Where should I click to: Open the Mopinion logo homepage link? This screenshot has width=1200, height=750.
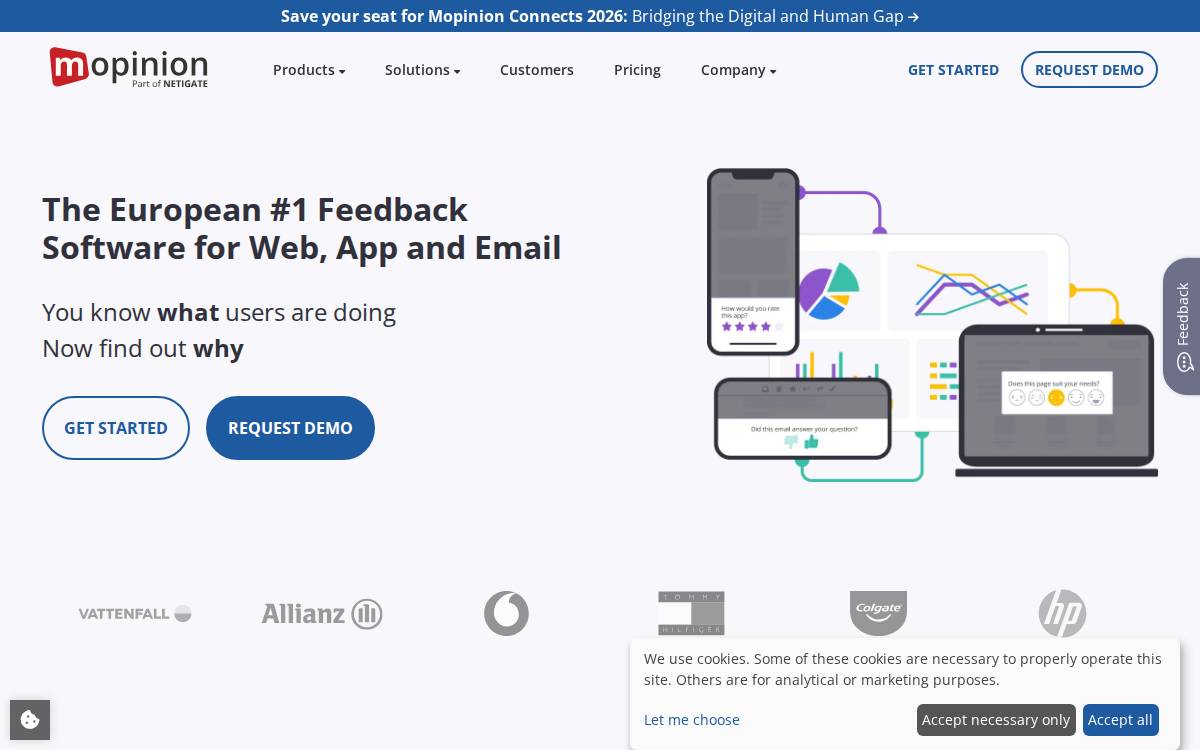[129, 67]
